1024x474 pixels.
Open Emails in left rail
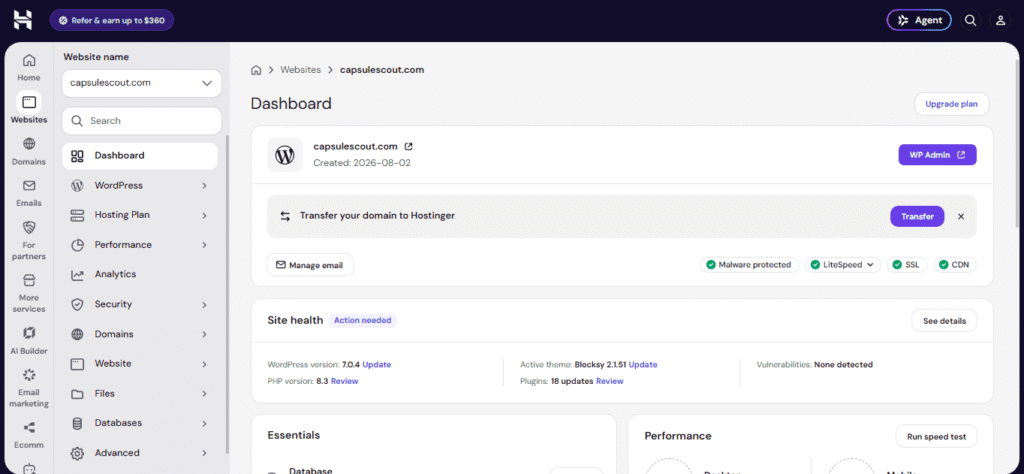point(29,193)
